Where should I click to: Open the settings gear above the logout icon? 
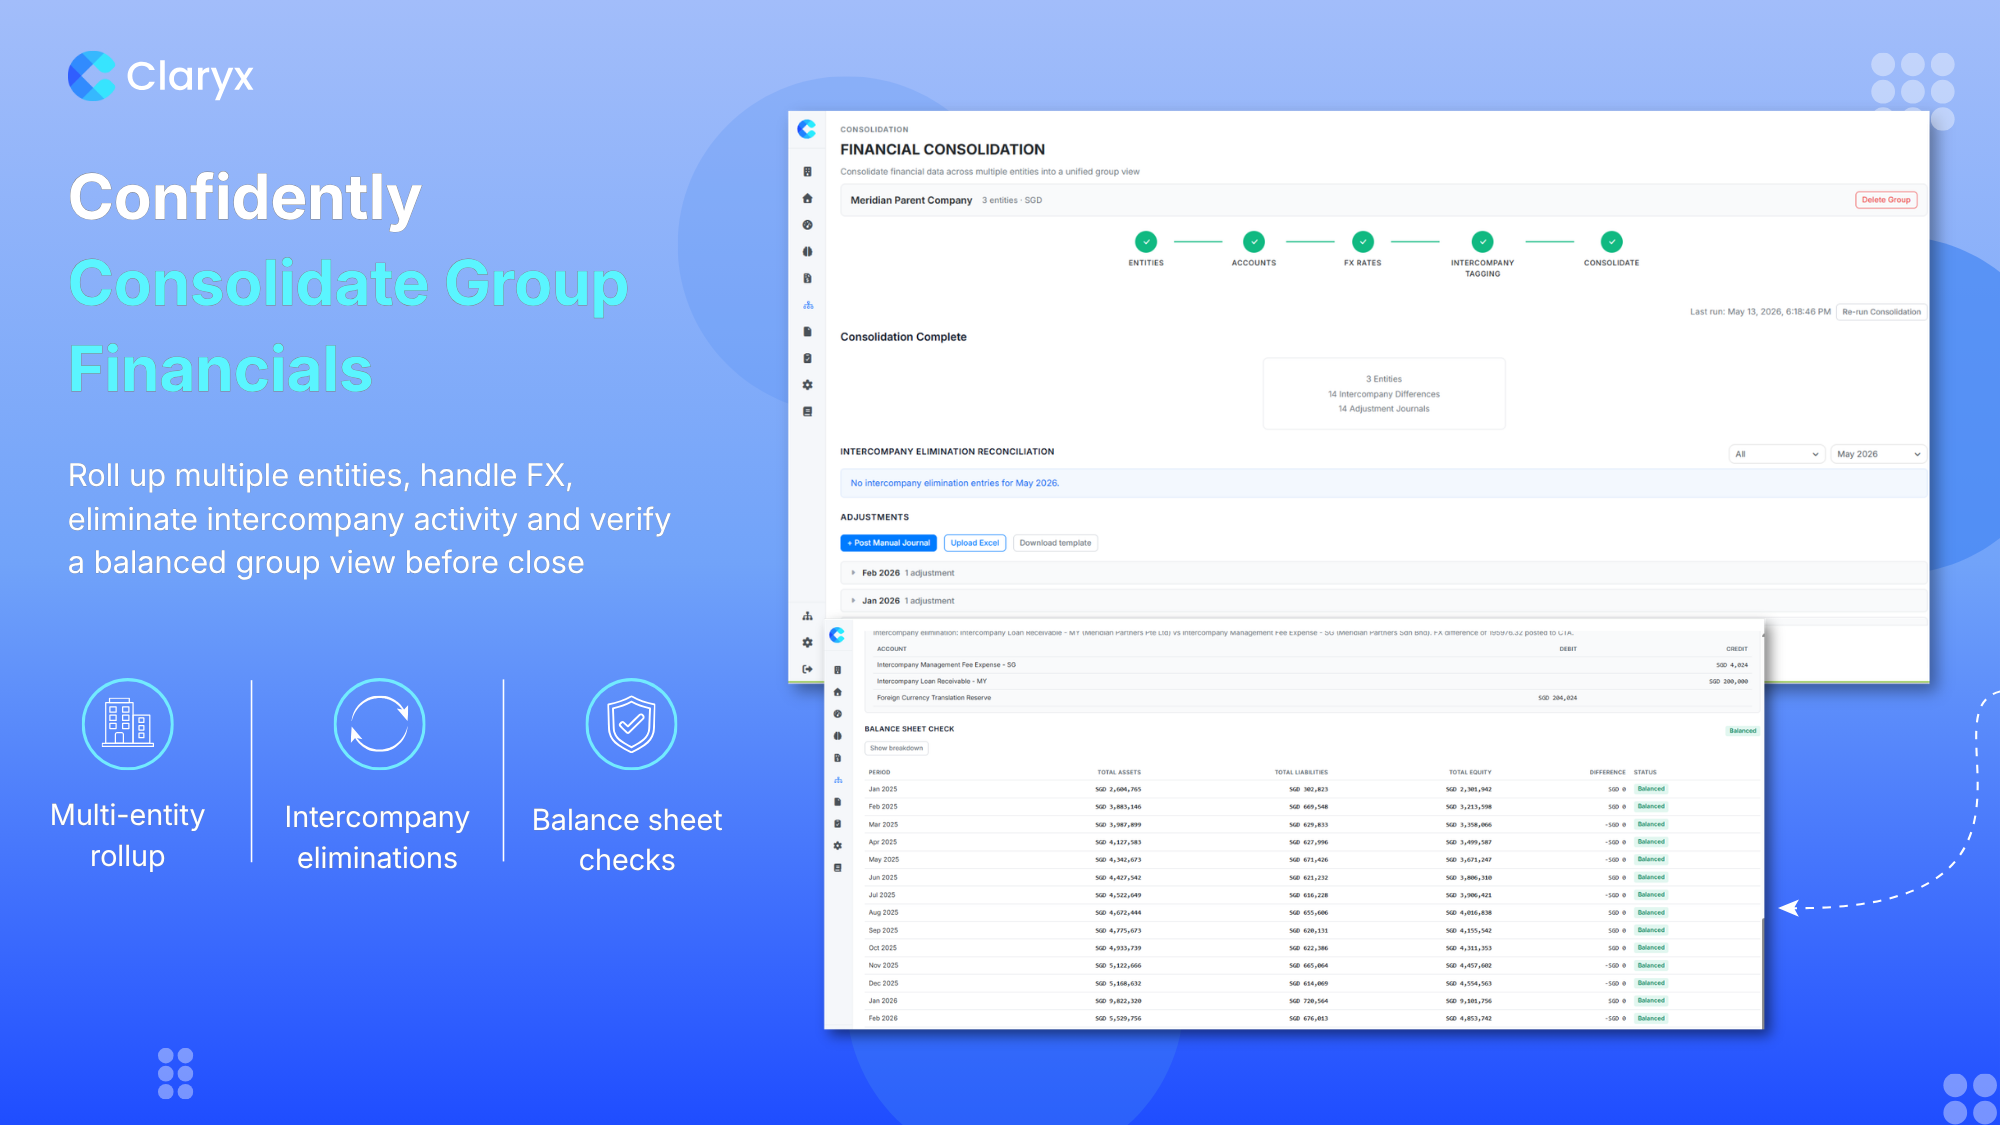point(807,643)
